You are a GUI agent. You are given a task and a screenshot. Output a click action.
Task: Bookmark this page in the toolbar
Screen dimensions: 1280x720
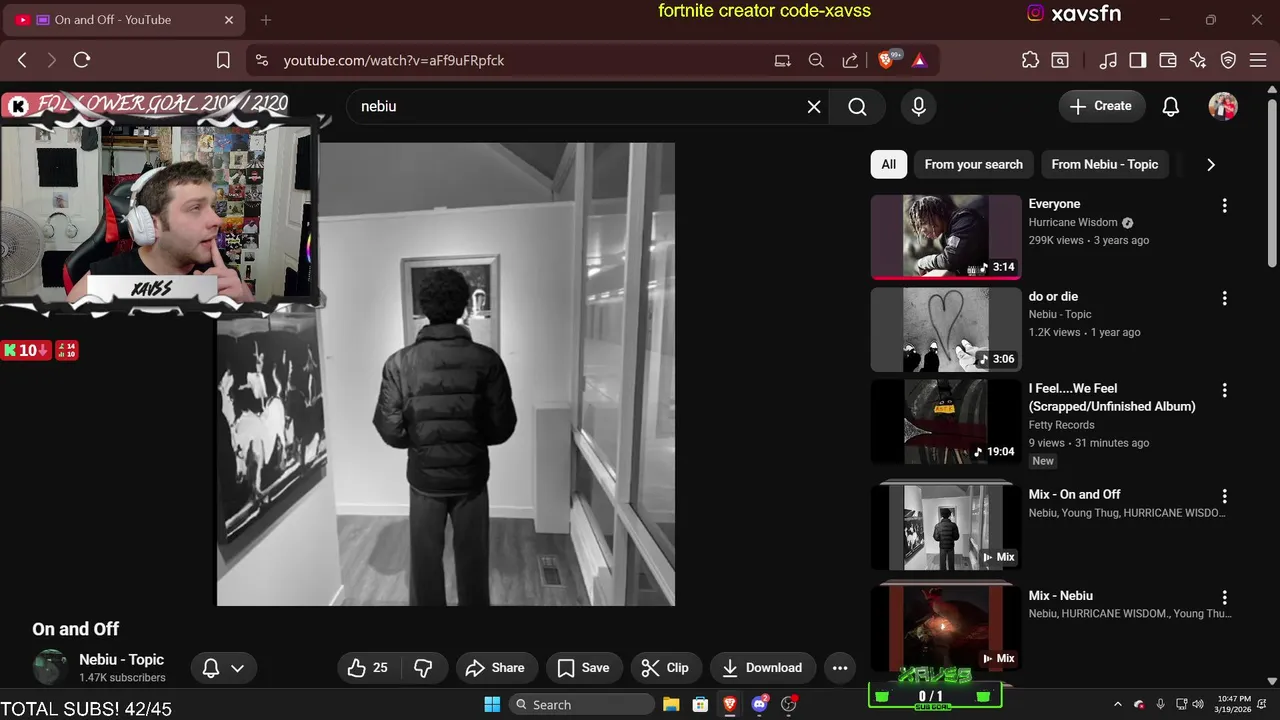pyautogui.click(x=223, y=60)
